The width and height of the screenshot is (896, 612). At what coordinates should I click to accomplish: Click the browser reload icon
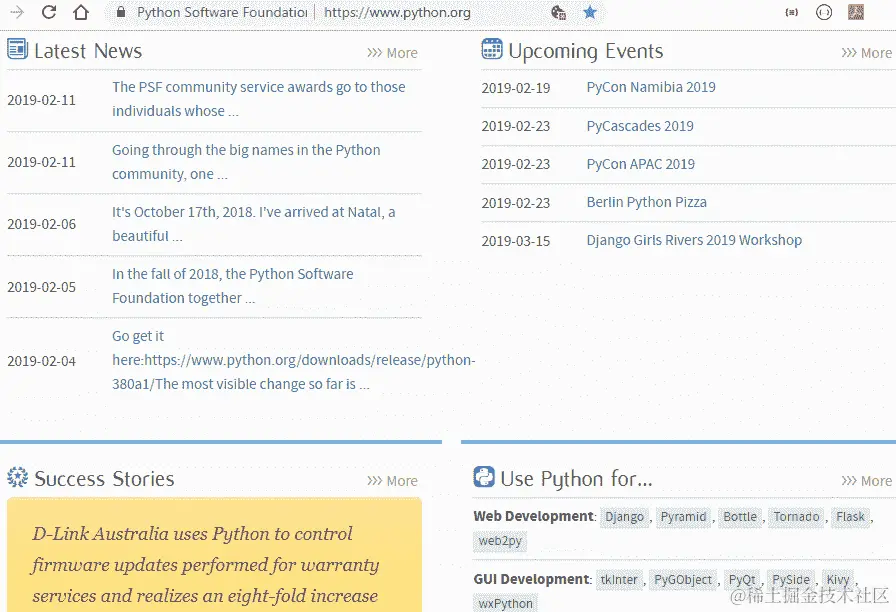[49, 12]
